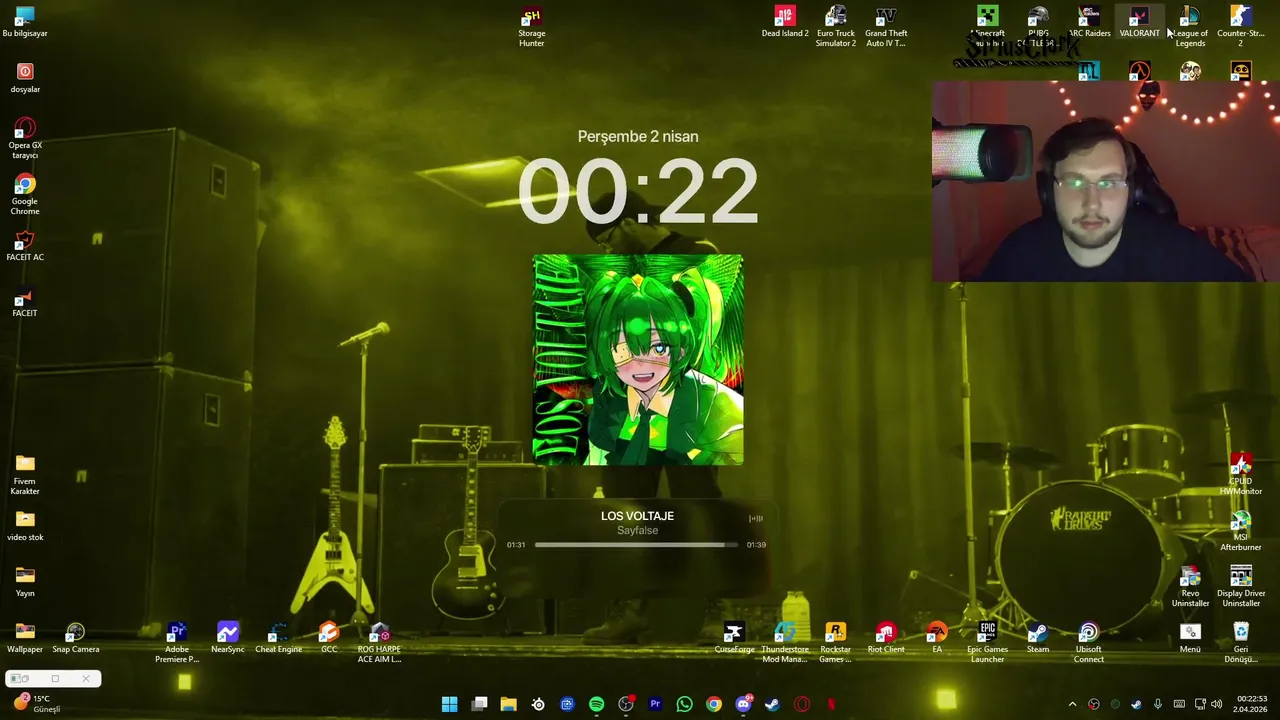Viewport: 1280px width, 720px height.
Task: Launch Cheat Engine shortcut
Action: 278,638
